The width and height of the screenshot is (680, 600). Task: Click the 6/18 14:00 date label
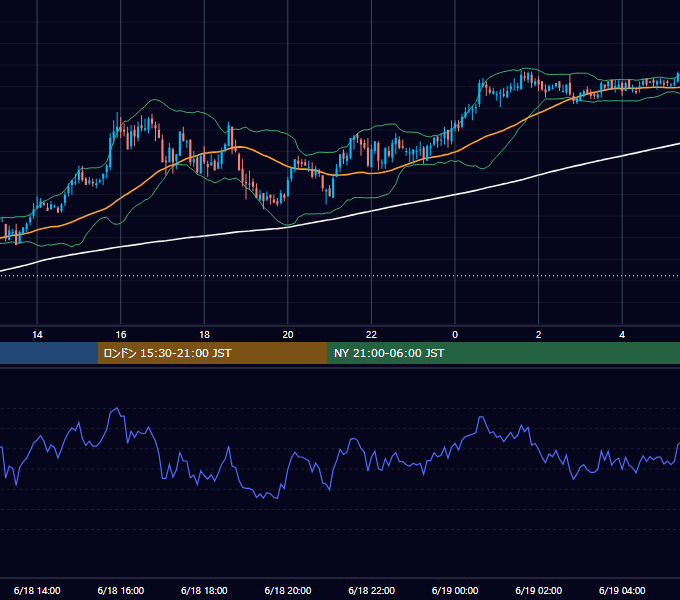tap(37, 590)
